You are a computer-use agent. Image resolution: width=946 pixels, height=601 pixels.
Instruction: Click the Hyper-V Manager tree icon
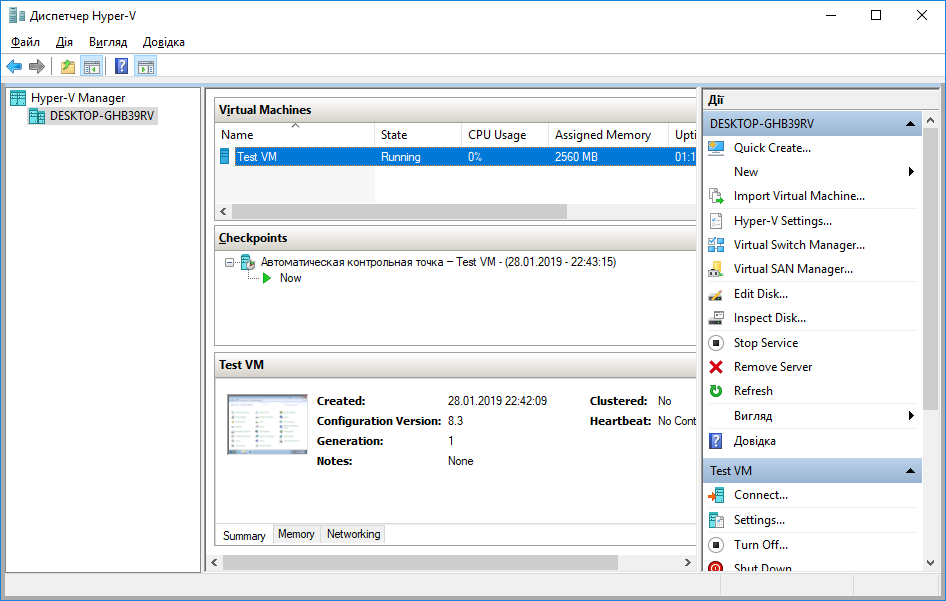[18, 98]
